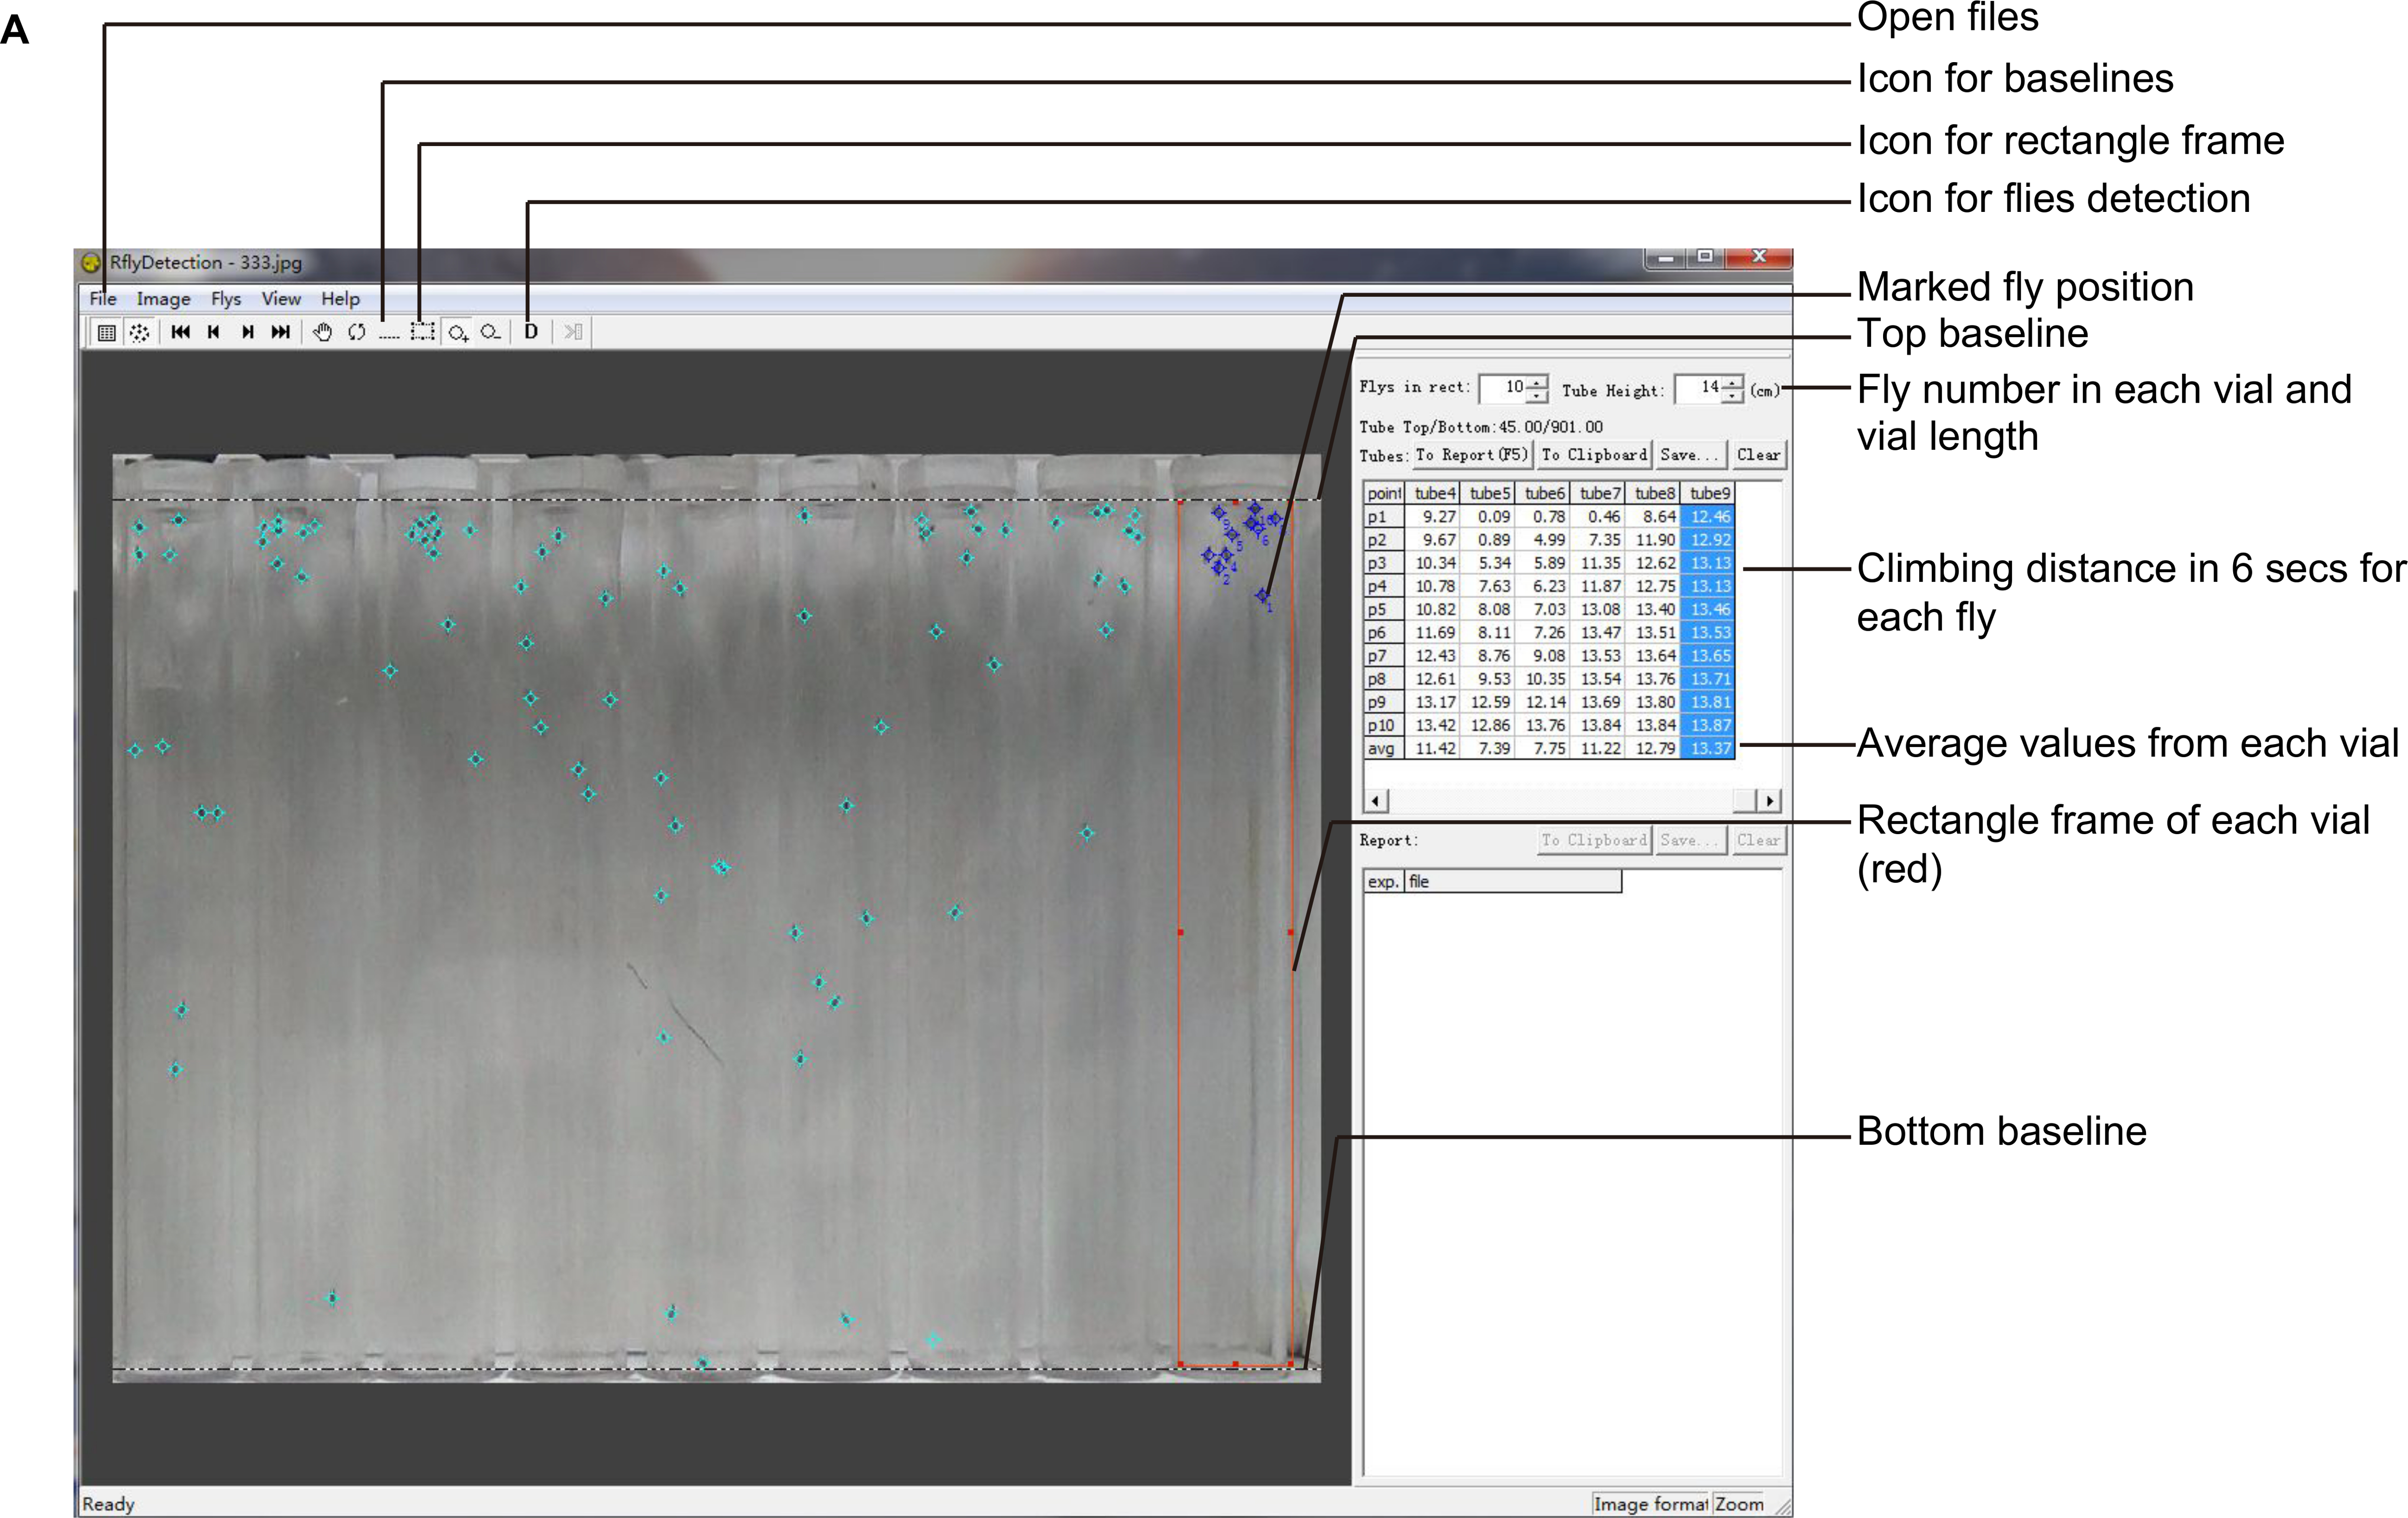Select the rectangle frame tool icon
Viewport: 2408px width, 1518px height.
click(423, 332)
